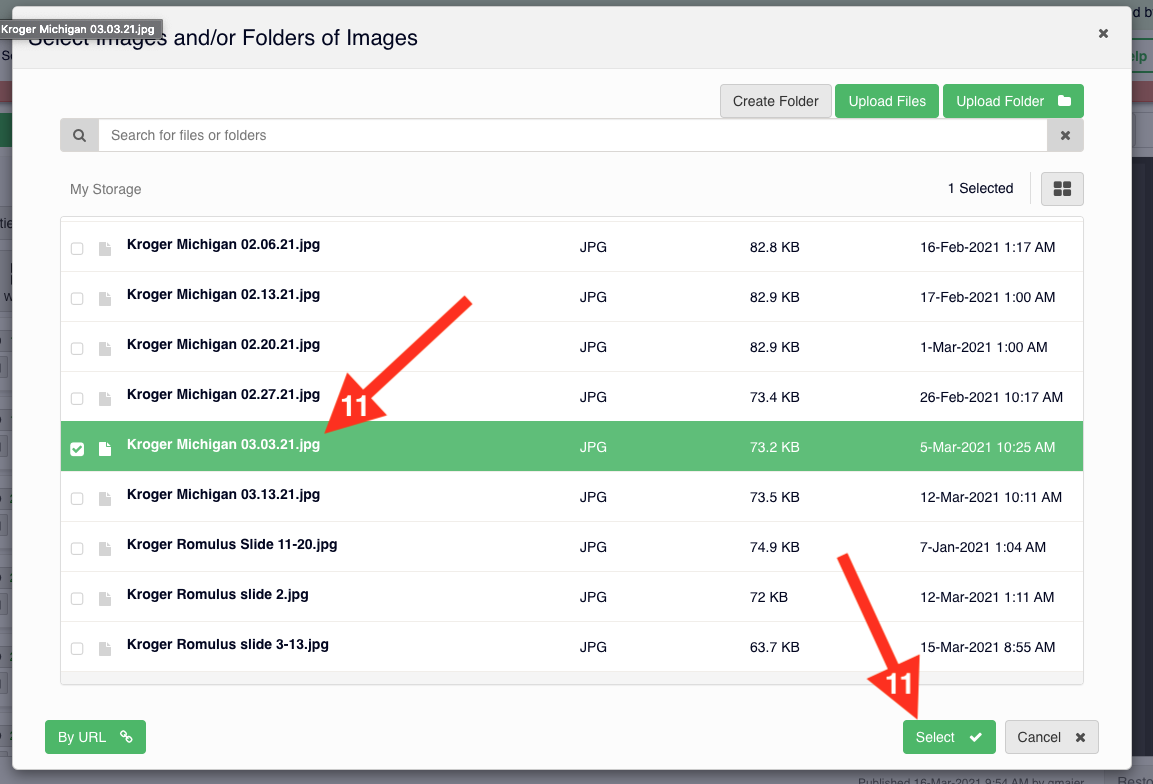The height and width of the screenshot is (784, 1153).
Task: Check the box for Kroger Michigan 02.06.21.jpg
Action: (x=77, y=249)
